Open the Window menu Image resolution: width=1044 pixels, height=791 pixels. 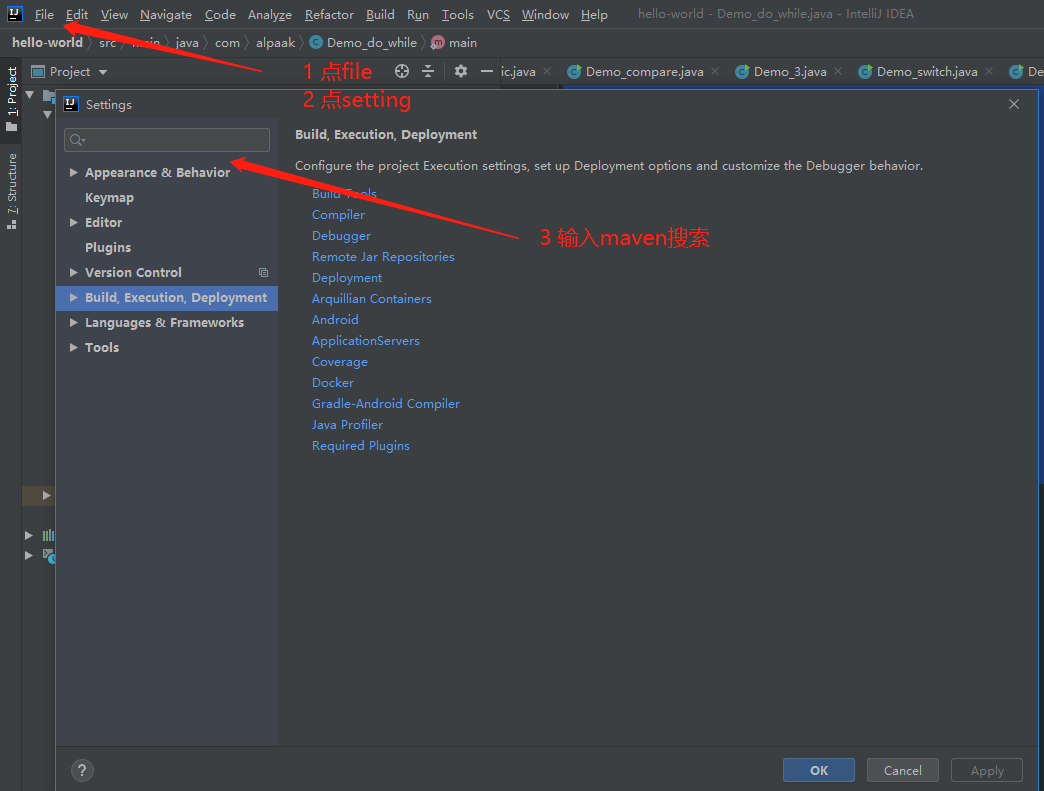coord(545,14)
